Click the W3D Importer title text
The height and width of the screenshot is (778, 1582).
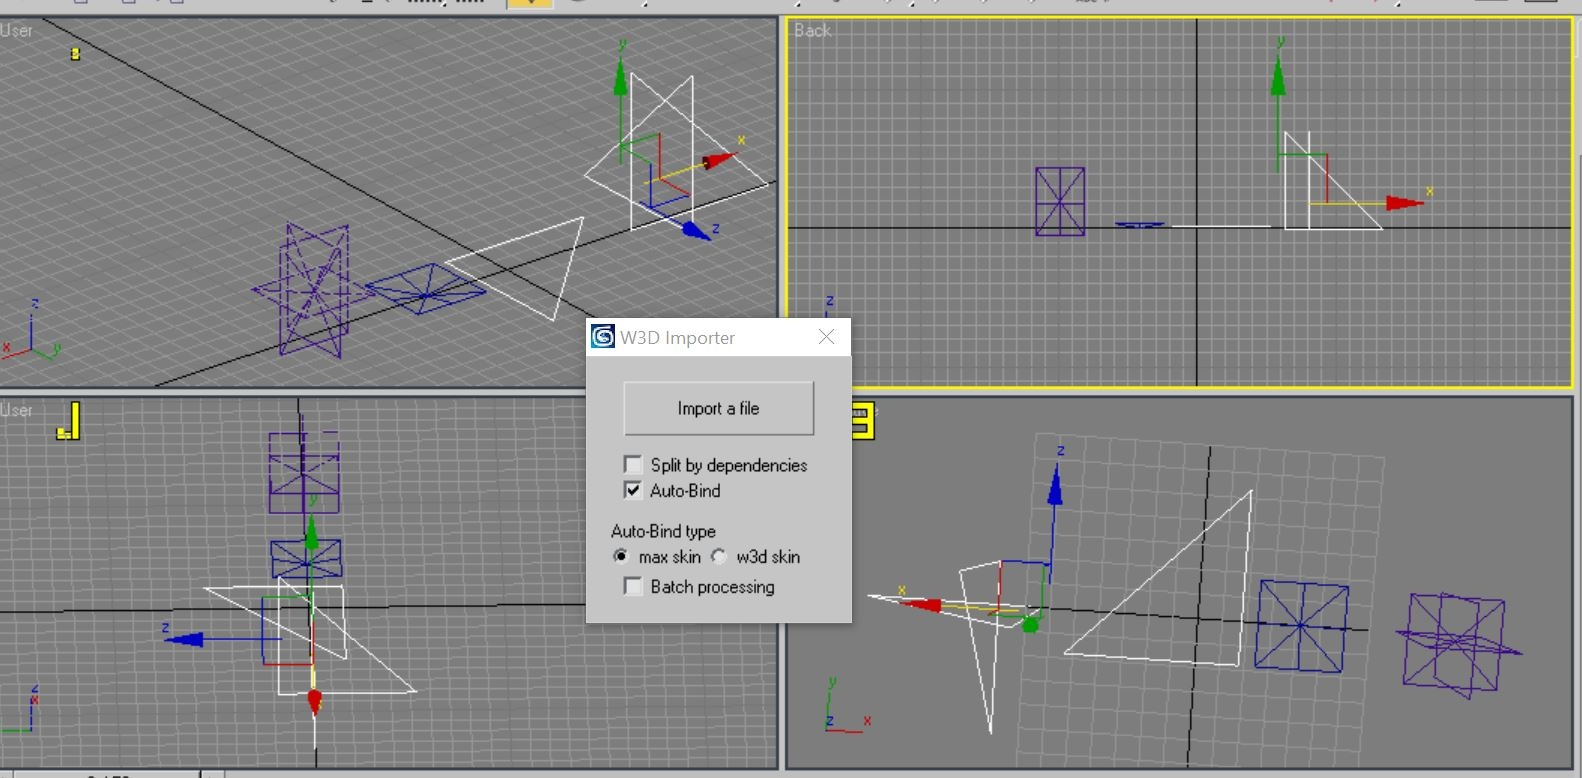(x=677, y=338)
